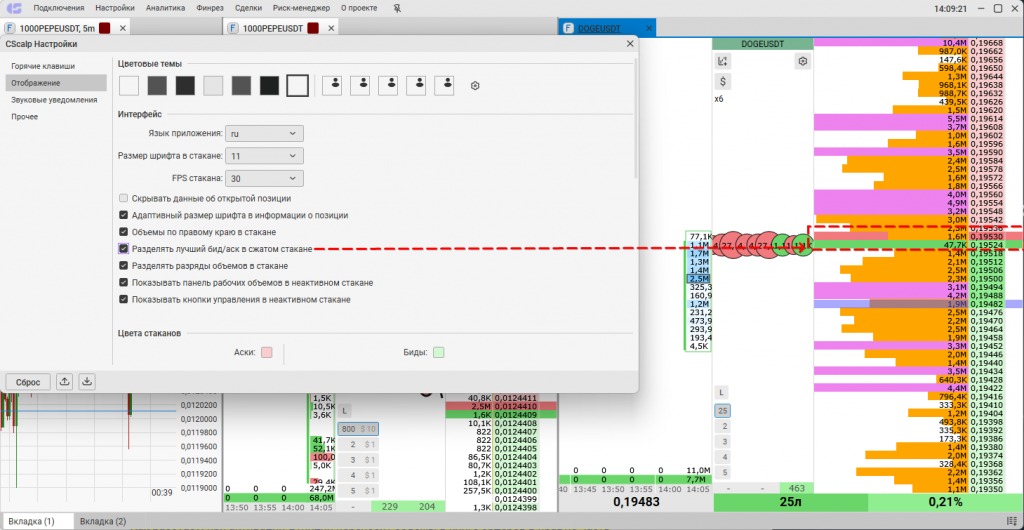This screenshot has height=530, width=1024.
Task: Open Горячие клавиши settings section
Action: [56, 66]
